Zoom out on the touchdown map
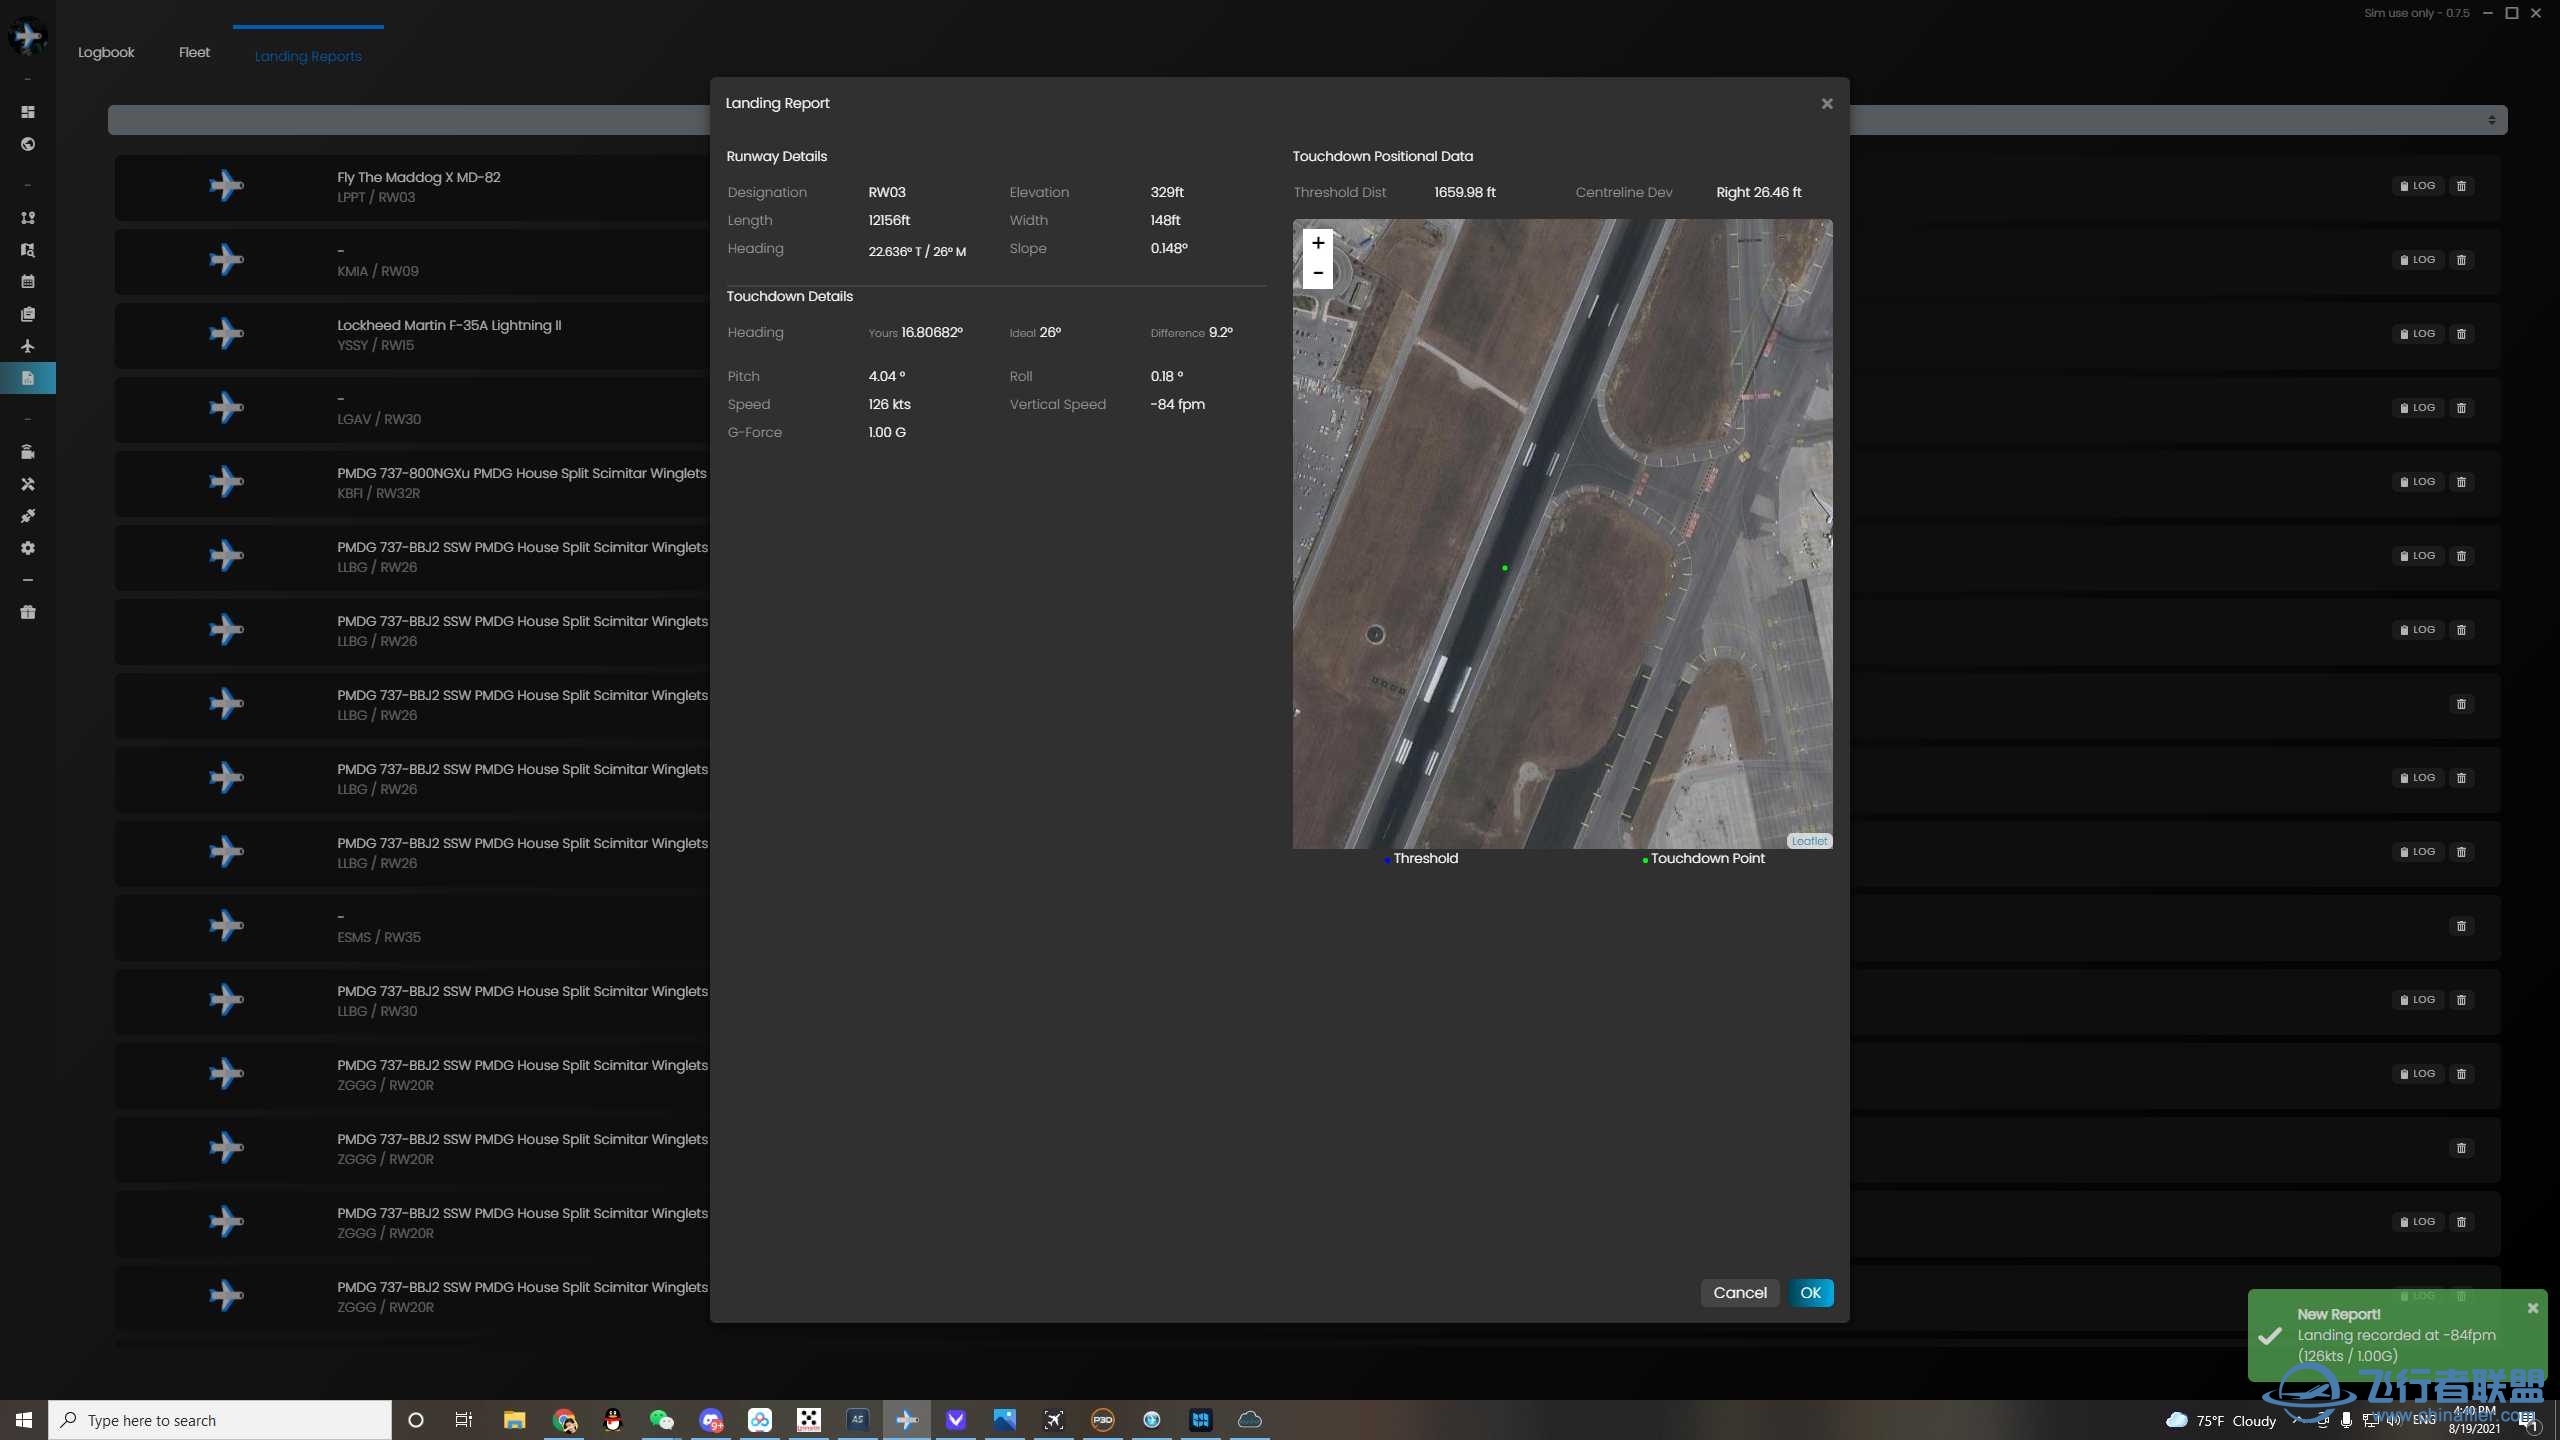The image size is (2560, 1440). 1318,273
